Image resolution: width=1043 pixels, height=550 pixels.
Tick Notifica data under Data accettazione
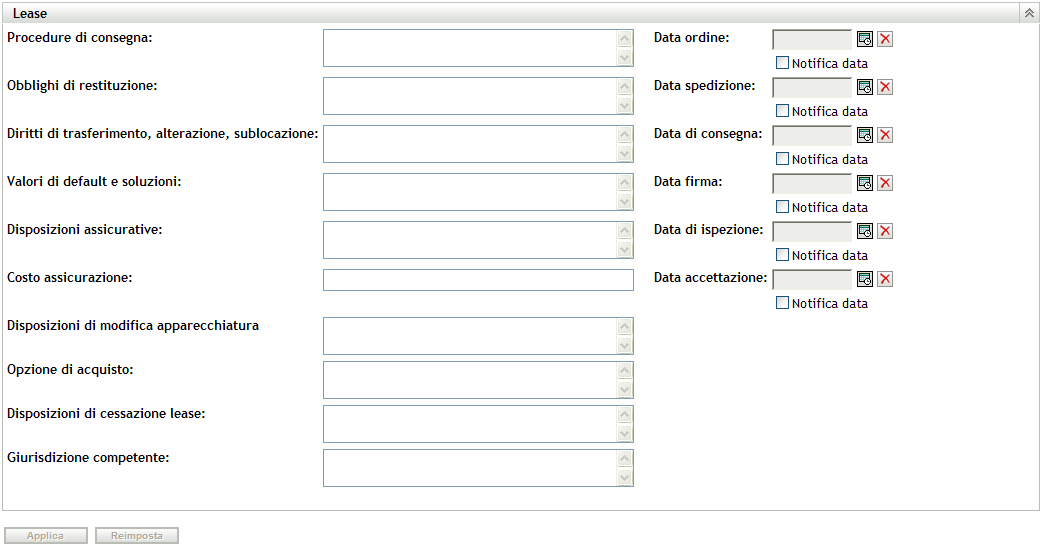point(783,303)
